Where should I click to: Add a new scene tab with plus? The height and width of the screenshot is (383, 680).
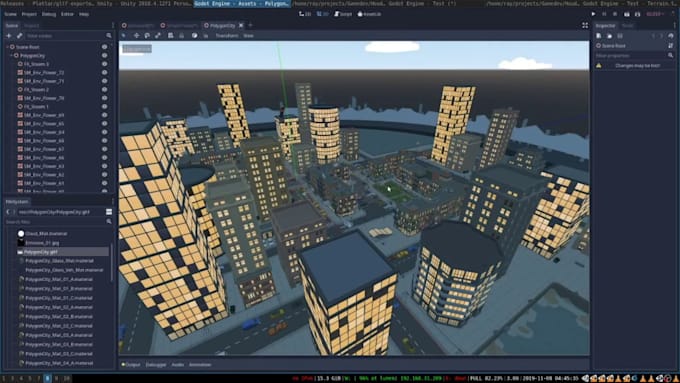pyautogui.click(x=250, y=25)
